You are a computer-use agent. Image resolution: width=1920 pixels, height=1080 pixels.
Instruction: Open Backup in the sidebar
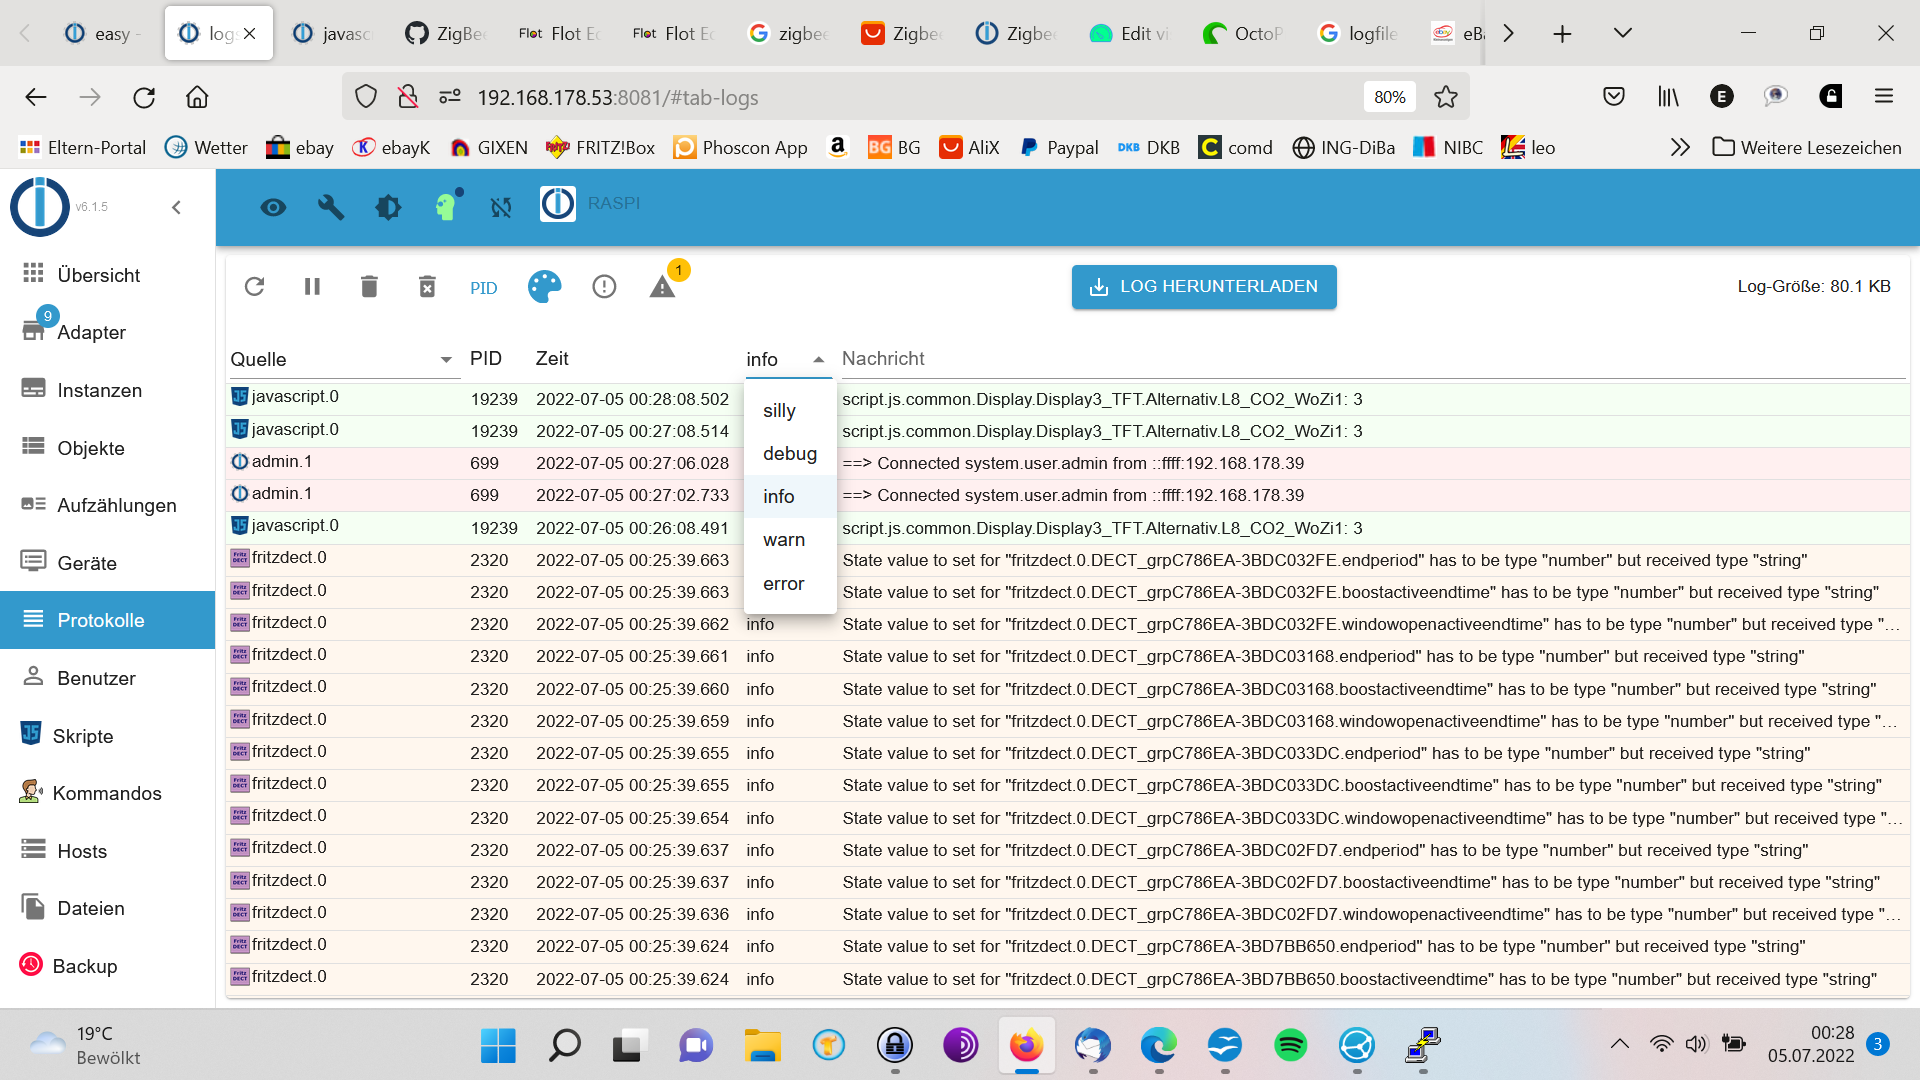tap(108, 966)
